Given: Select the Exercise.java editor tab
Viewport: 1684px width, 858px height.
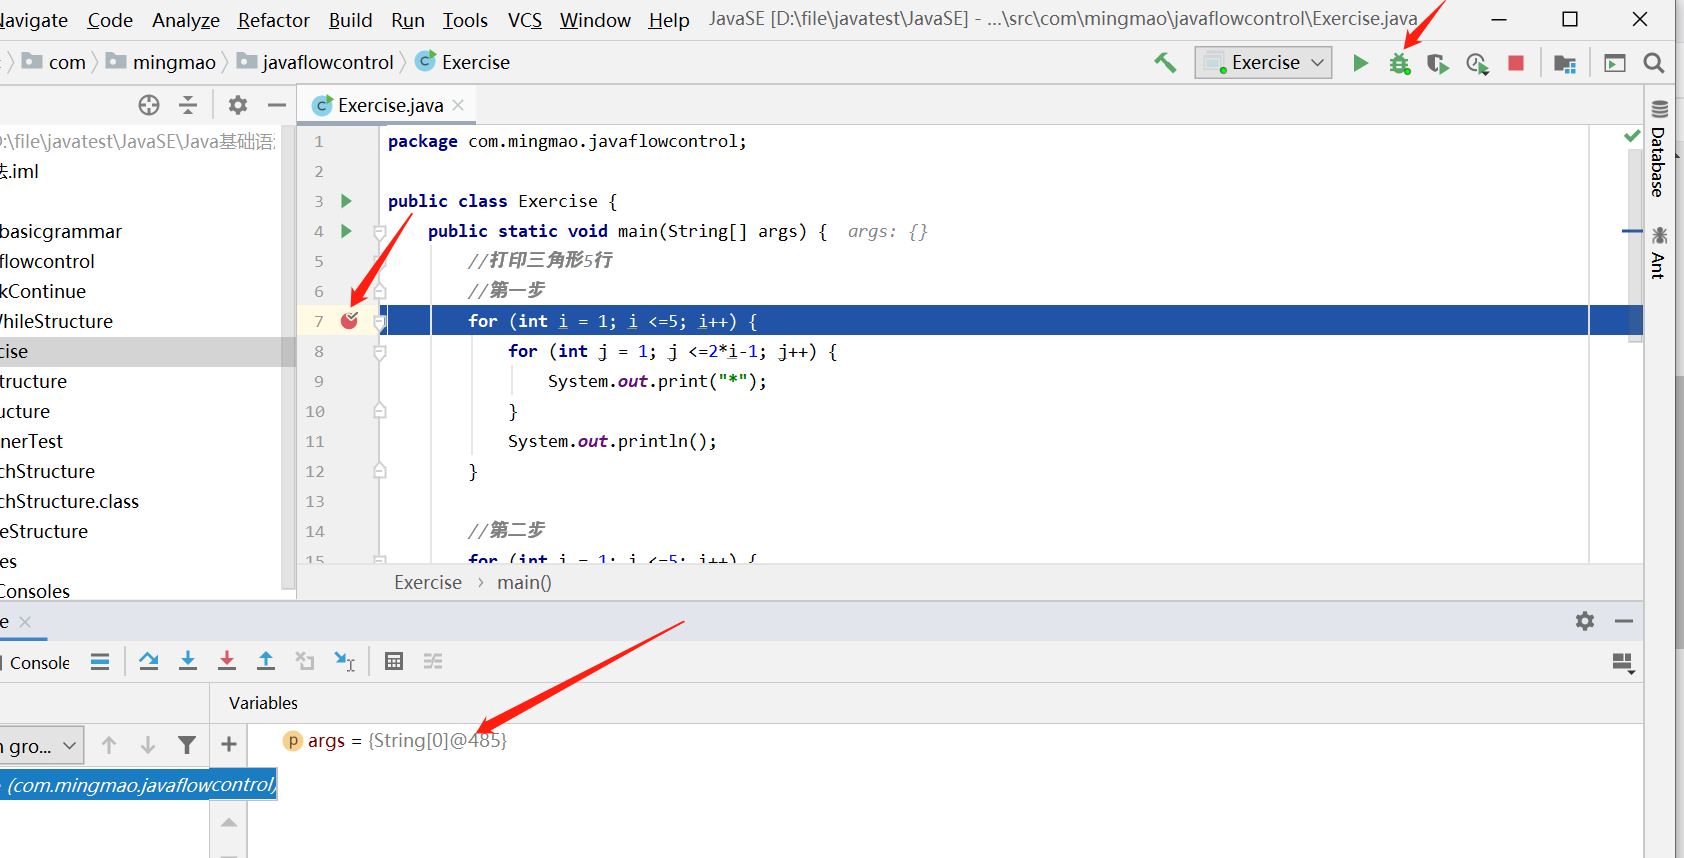Looking at the screenshot, I should [x=389, y=105].
